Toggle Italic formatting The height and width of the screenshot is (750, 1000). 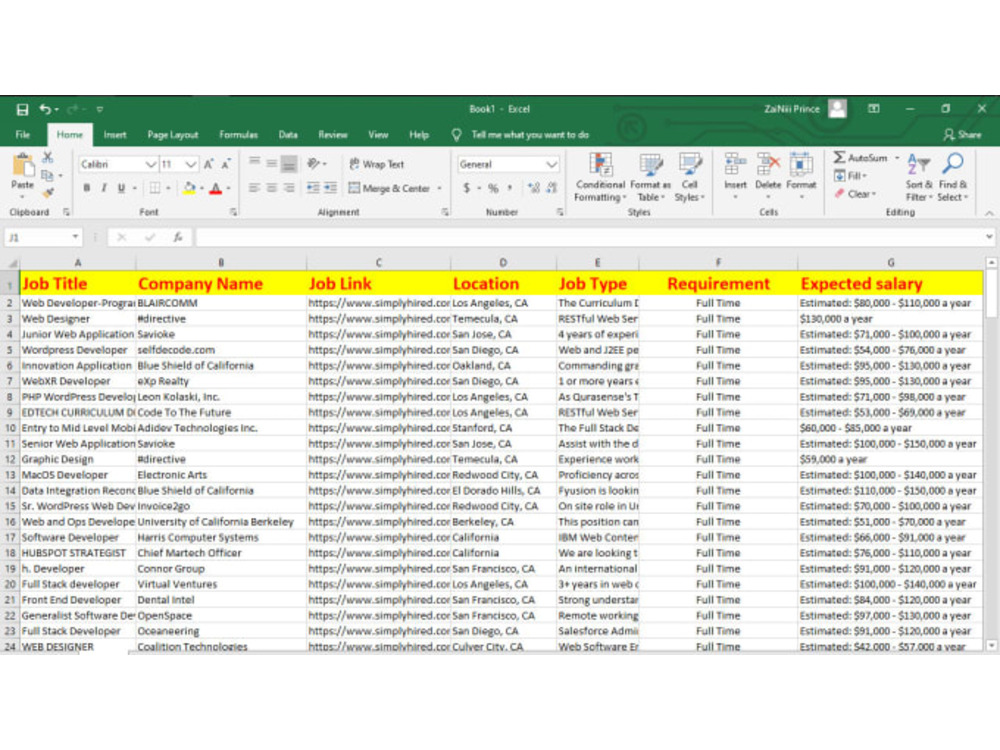104,188
